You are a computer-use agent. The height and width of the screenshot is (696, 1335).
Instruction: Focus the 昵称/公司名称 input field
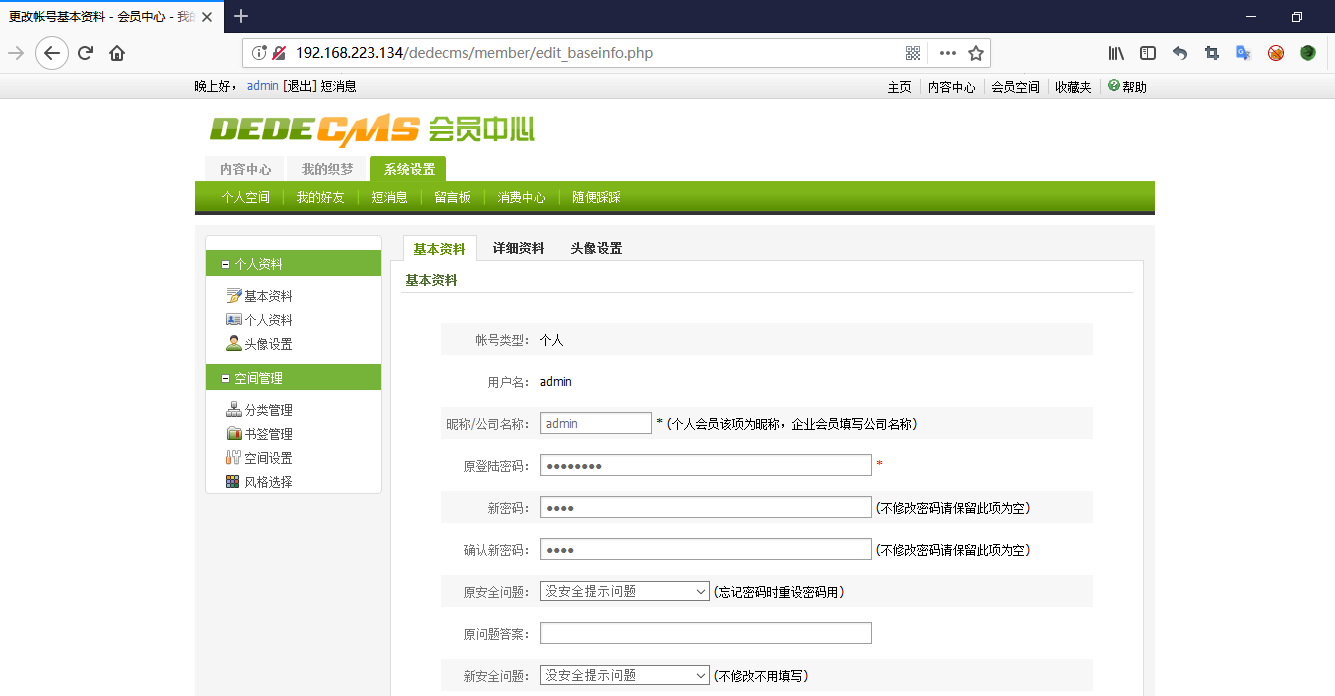pos(596,423)
